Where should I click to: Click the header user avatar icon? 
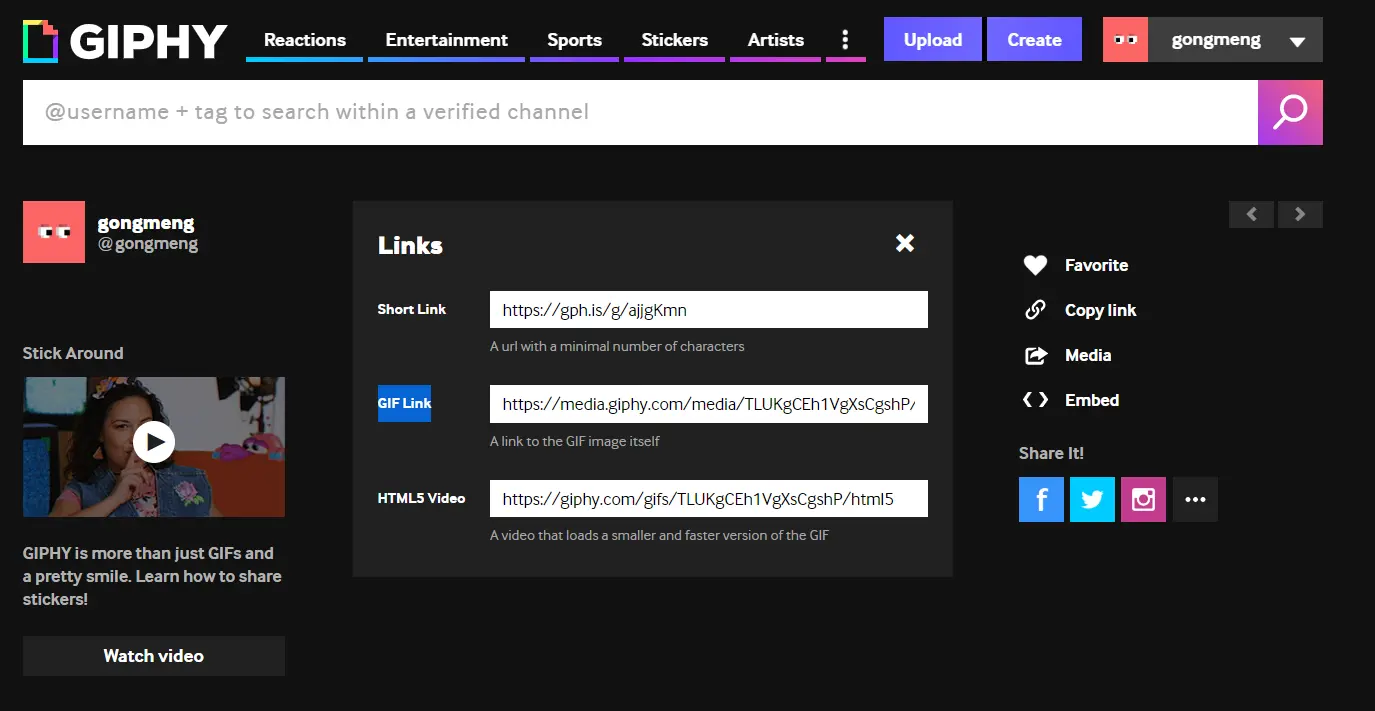pos(1125,39)
